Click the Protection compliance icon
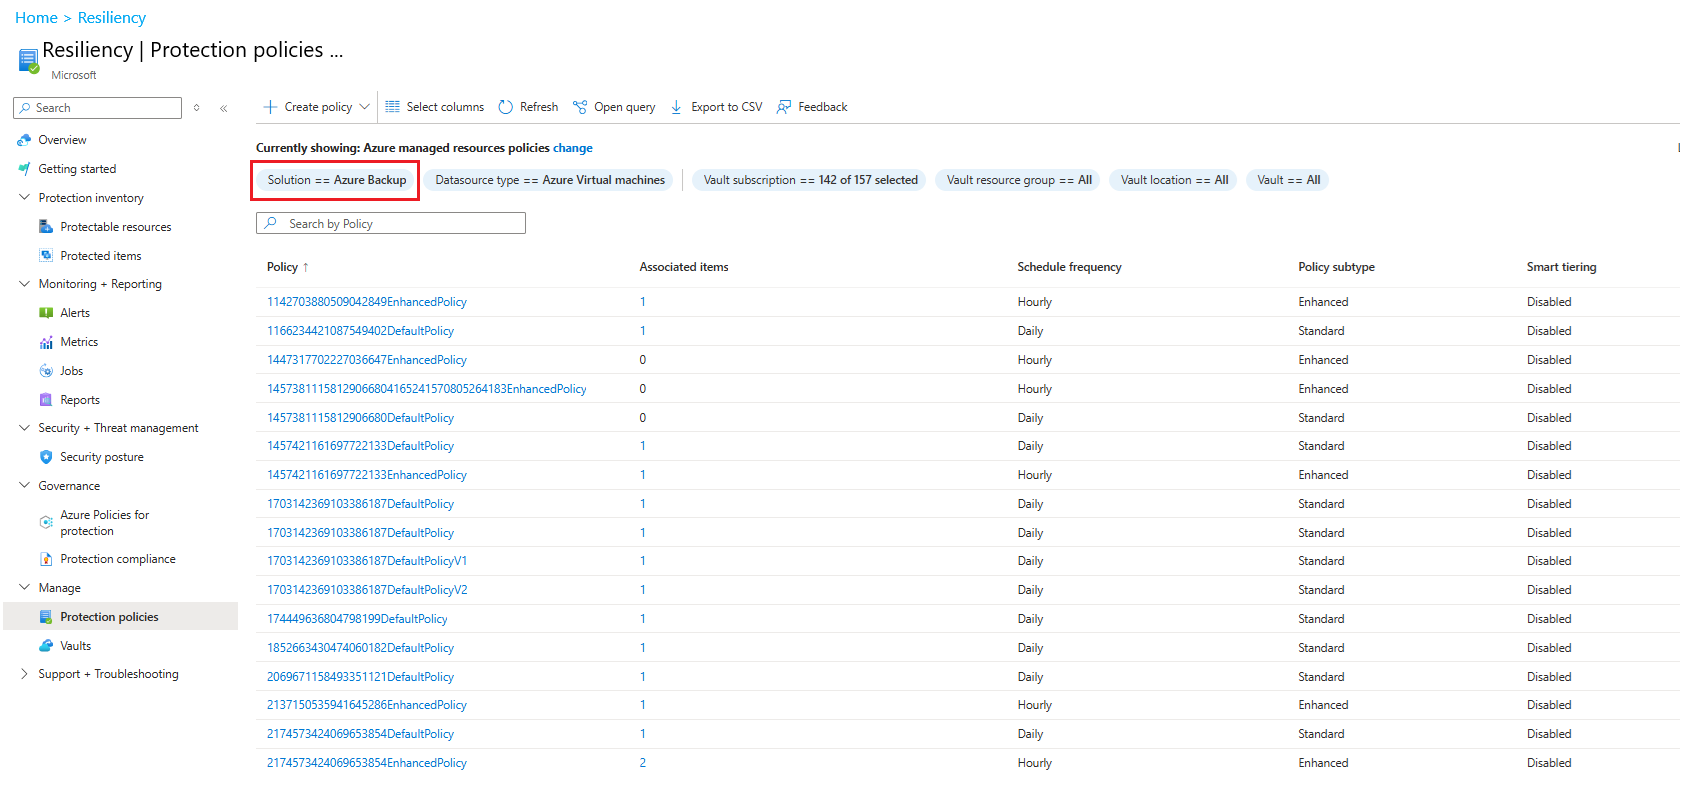 [46, 559]
